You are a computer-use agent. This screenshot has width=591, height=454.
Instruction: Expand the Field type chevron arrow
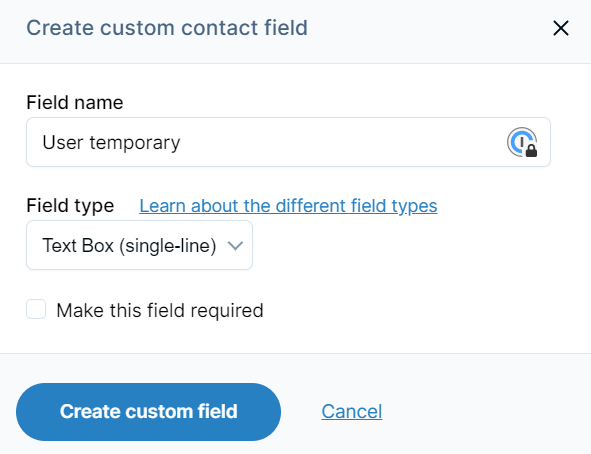pyautogui.click(x=235, y=246)
